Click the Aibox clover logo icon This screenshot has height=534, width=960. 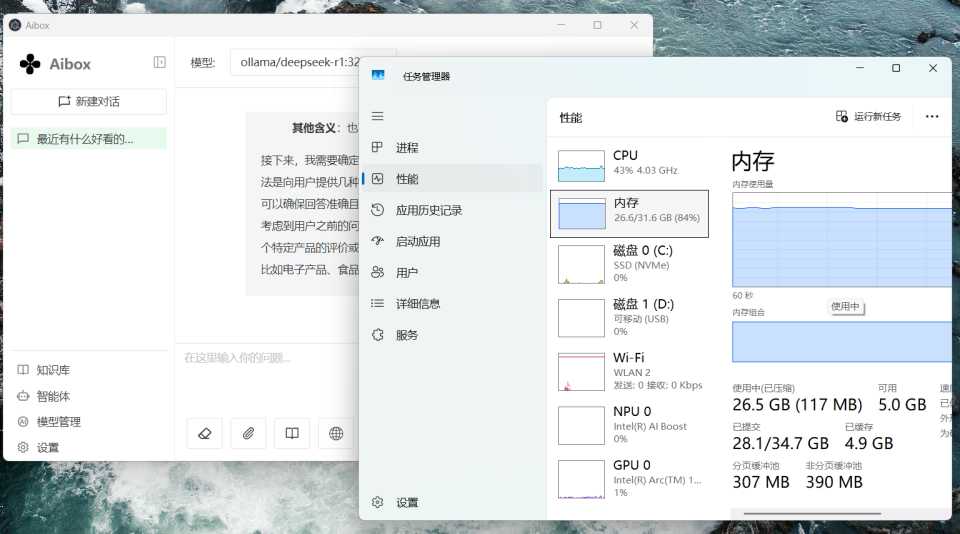click(30, 64)
